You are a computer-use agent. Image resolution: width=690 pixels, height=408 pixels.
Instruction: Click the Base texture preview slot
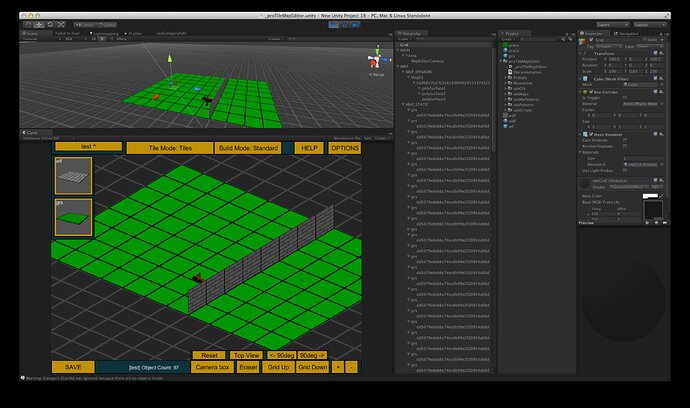(653, 210)
